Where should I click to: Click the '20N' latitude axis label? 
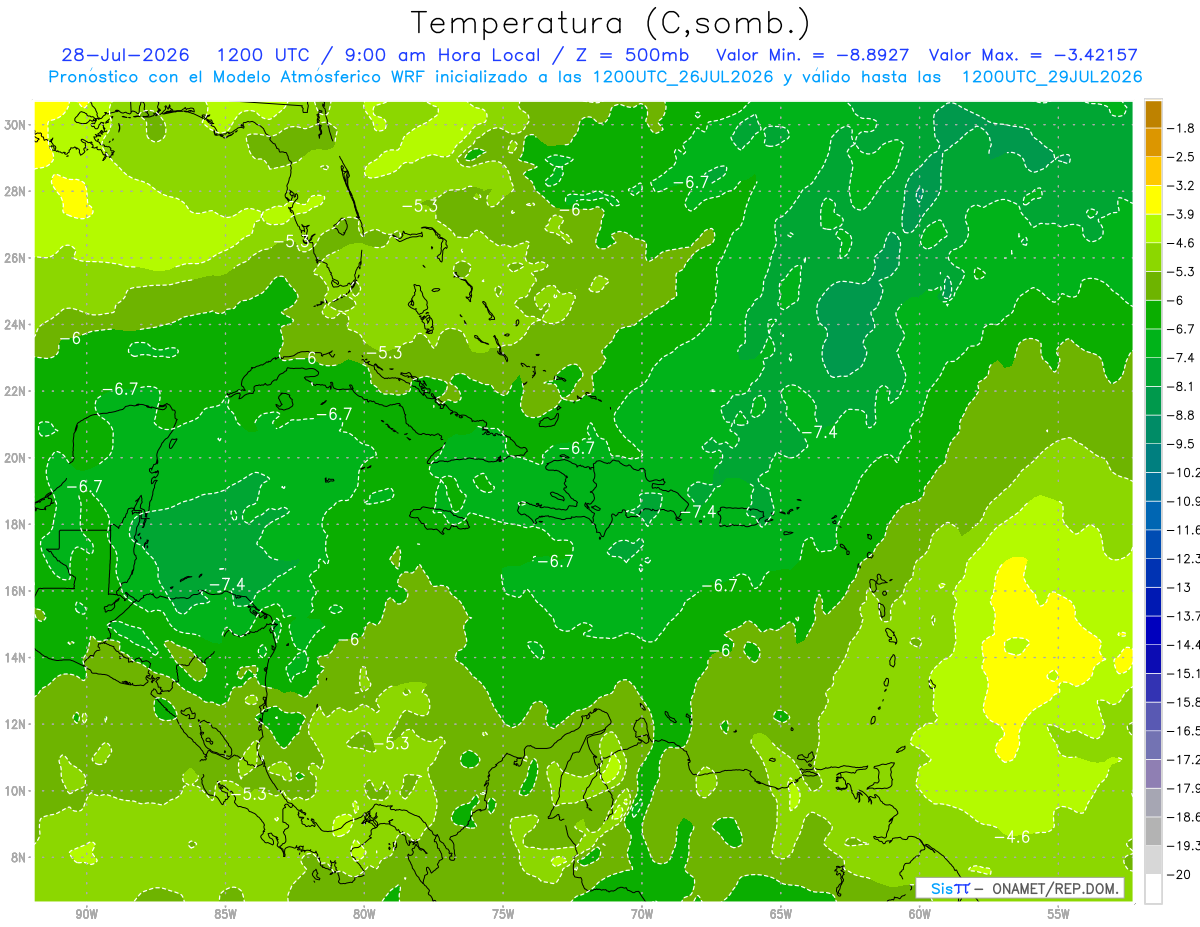[x=15, y=458]
